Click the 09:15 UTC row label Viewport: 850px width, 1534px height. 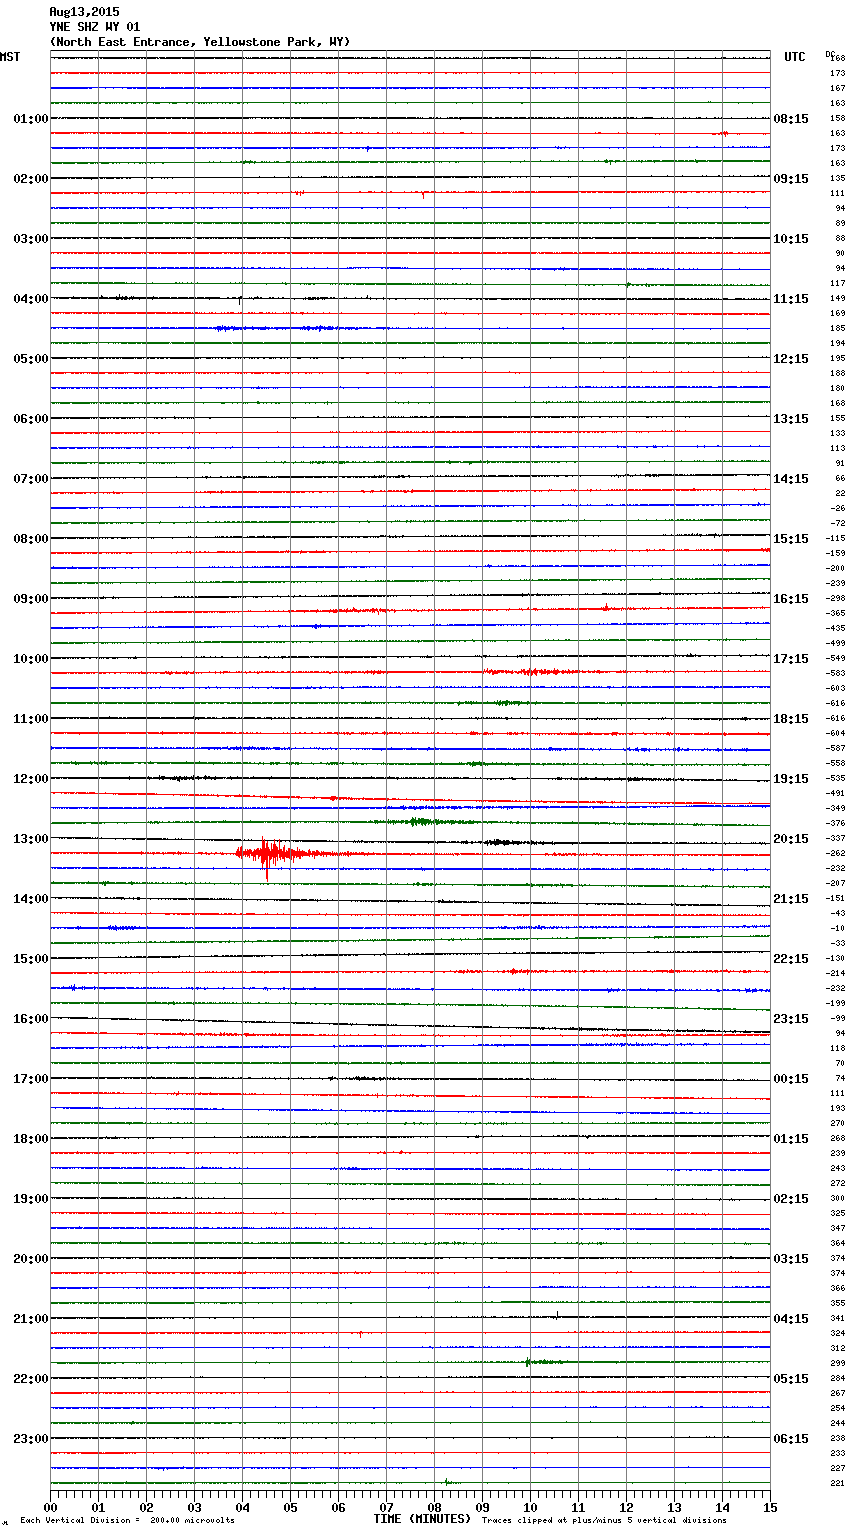[x=791, y=179]
